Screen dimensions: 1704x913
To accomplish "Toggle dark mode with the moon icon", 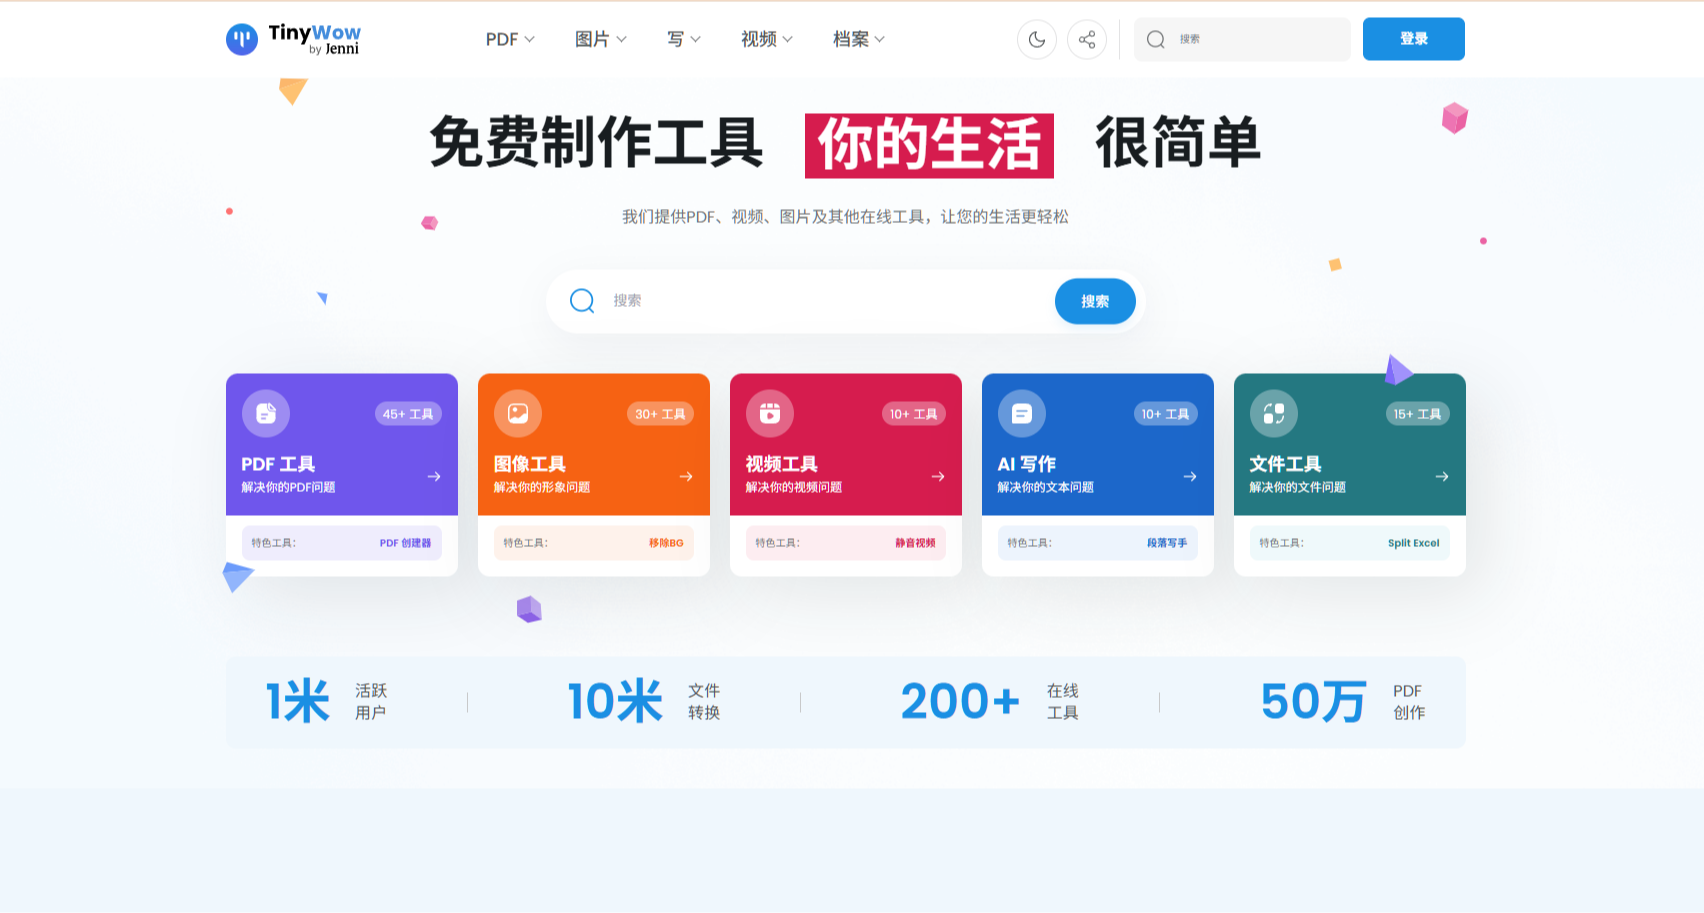I will coord(1037,39).
